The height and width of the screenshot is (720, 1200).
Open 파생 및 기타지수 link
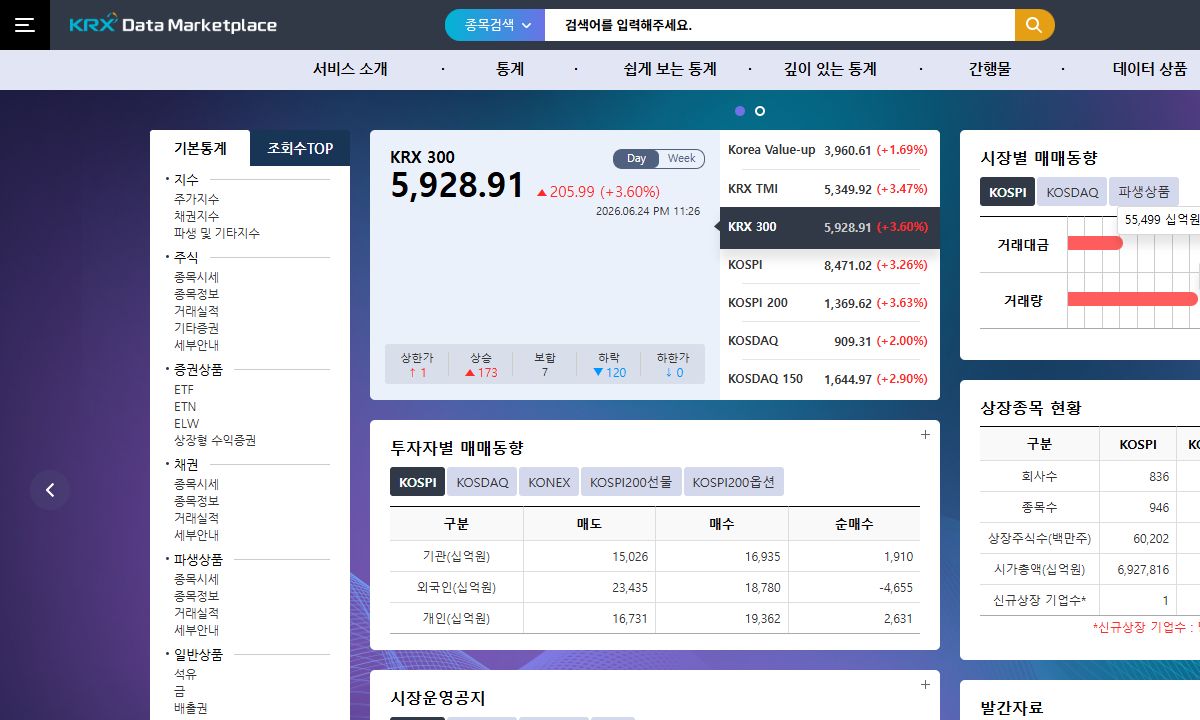(x=217, y=233)
